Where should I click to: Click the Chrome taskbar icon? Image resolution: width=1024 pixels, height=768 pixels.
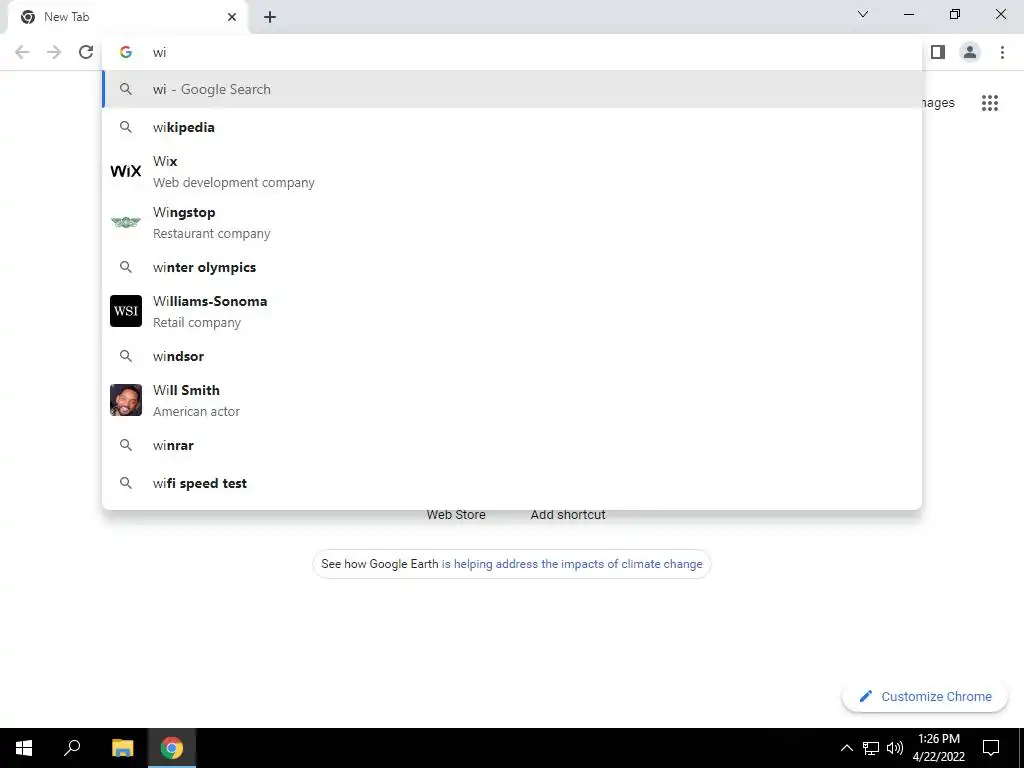172,748
